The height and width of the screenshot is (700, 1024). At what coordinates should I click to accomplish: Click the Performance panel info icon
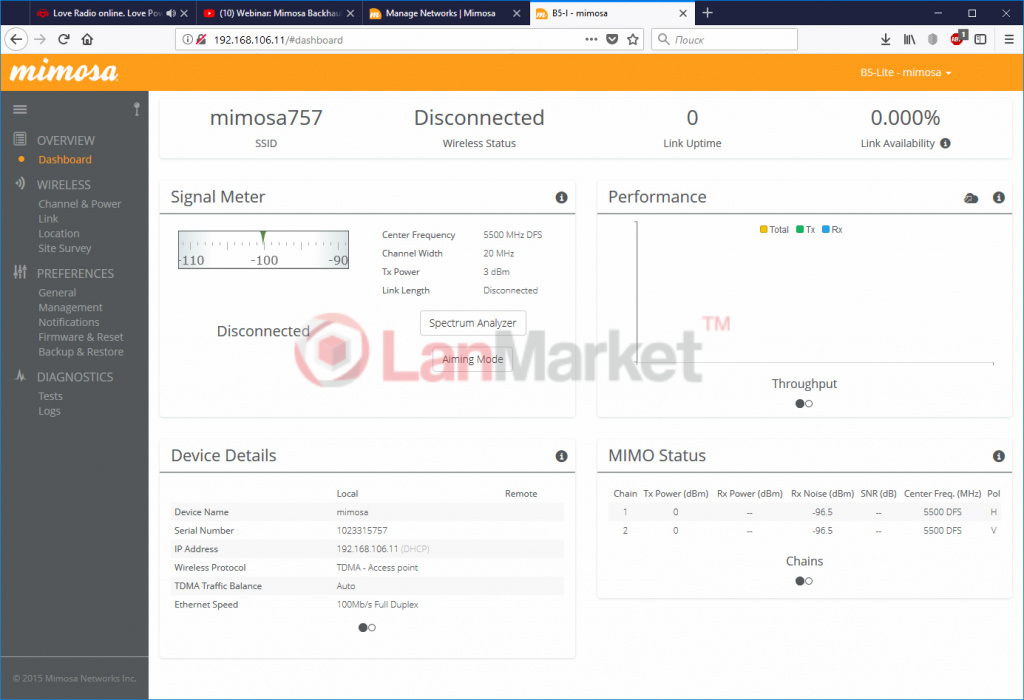pyautogui.click(x=998, y=198)
